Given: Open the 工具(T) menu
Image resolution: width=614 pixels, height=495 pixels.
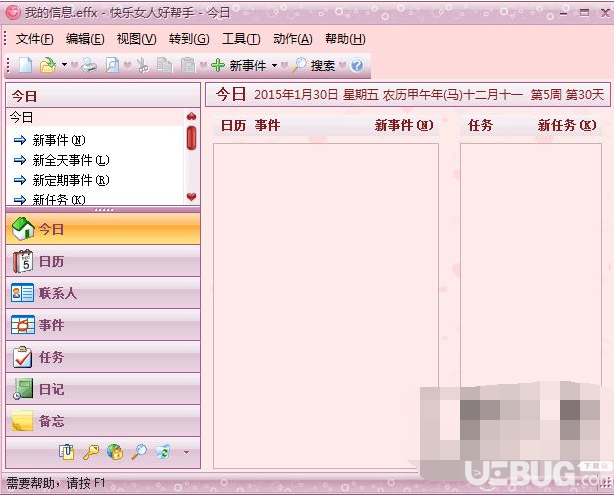Looking at the screenshot, I should 241,39.
